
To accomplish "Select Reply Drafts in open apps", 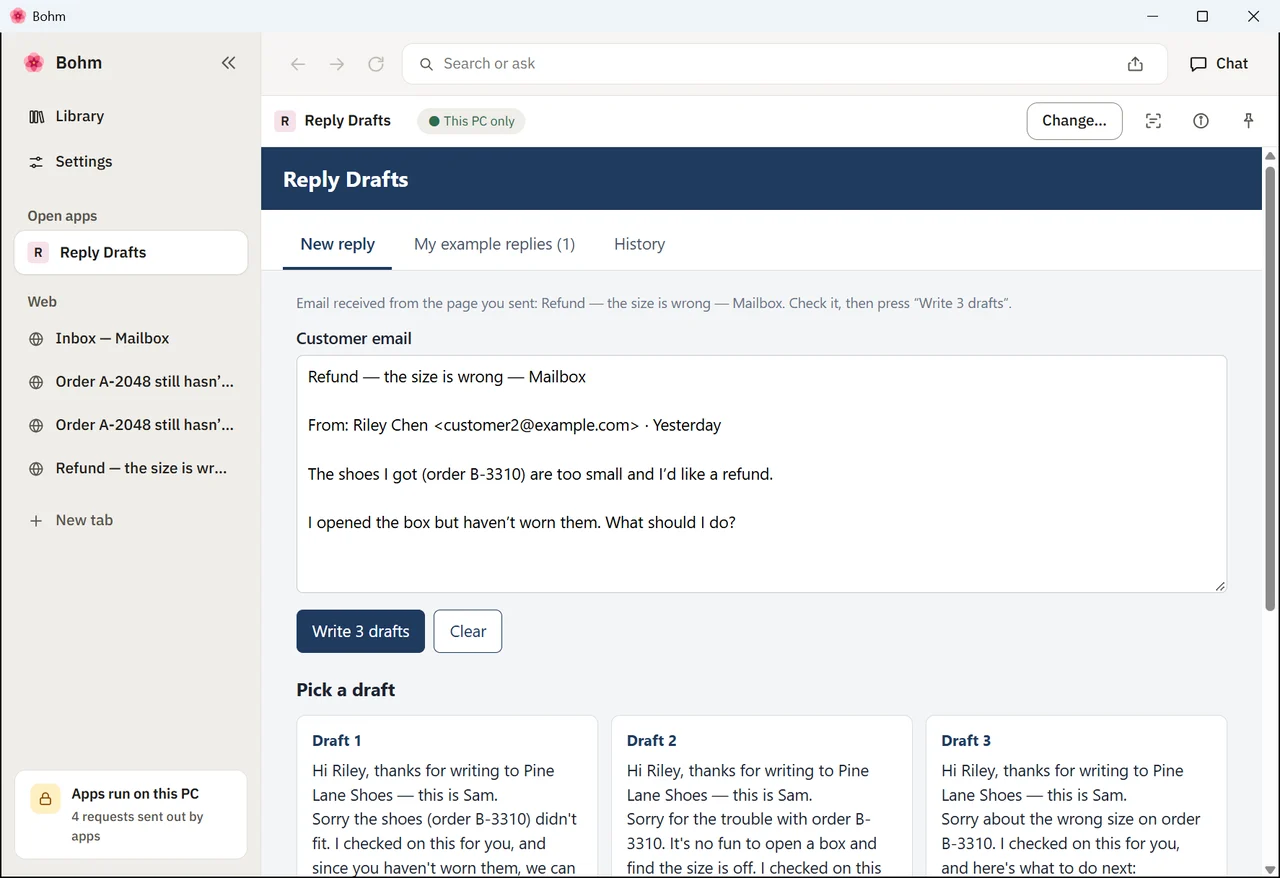I will [131, 253].
